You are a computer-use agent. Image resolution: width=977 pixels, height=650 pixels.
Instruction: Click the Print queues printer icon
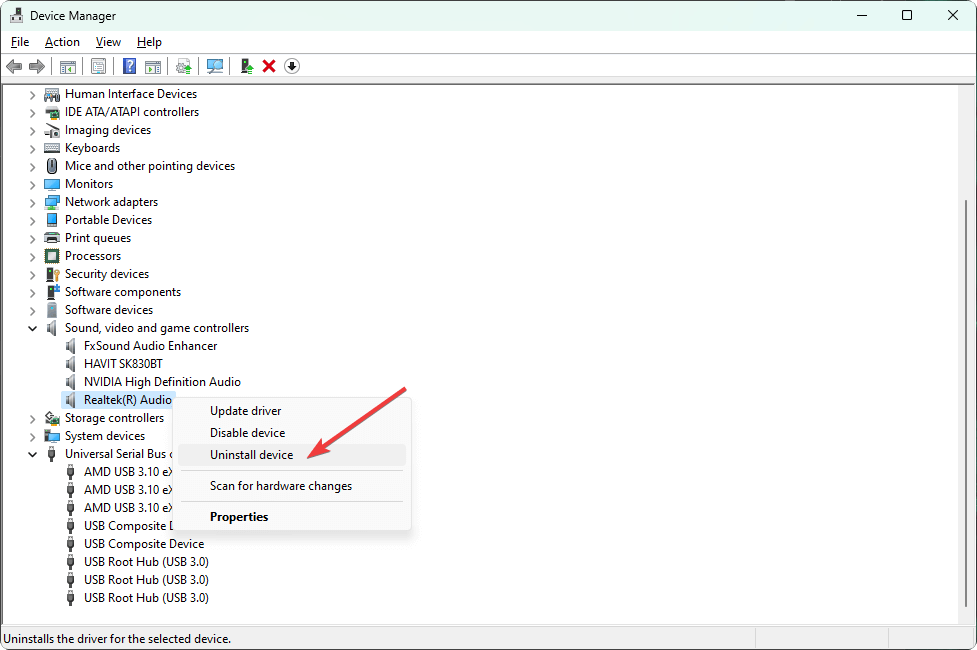pyautogui.click(x=52, y=238)
